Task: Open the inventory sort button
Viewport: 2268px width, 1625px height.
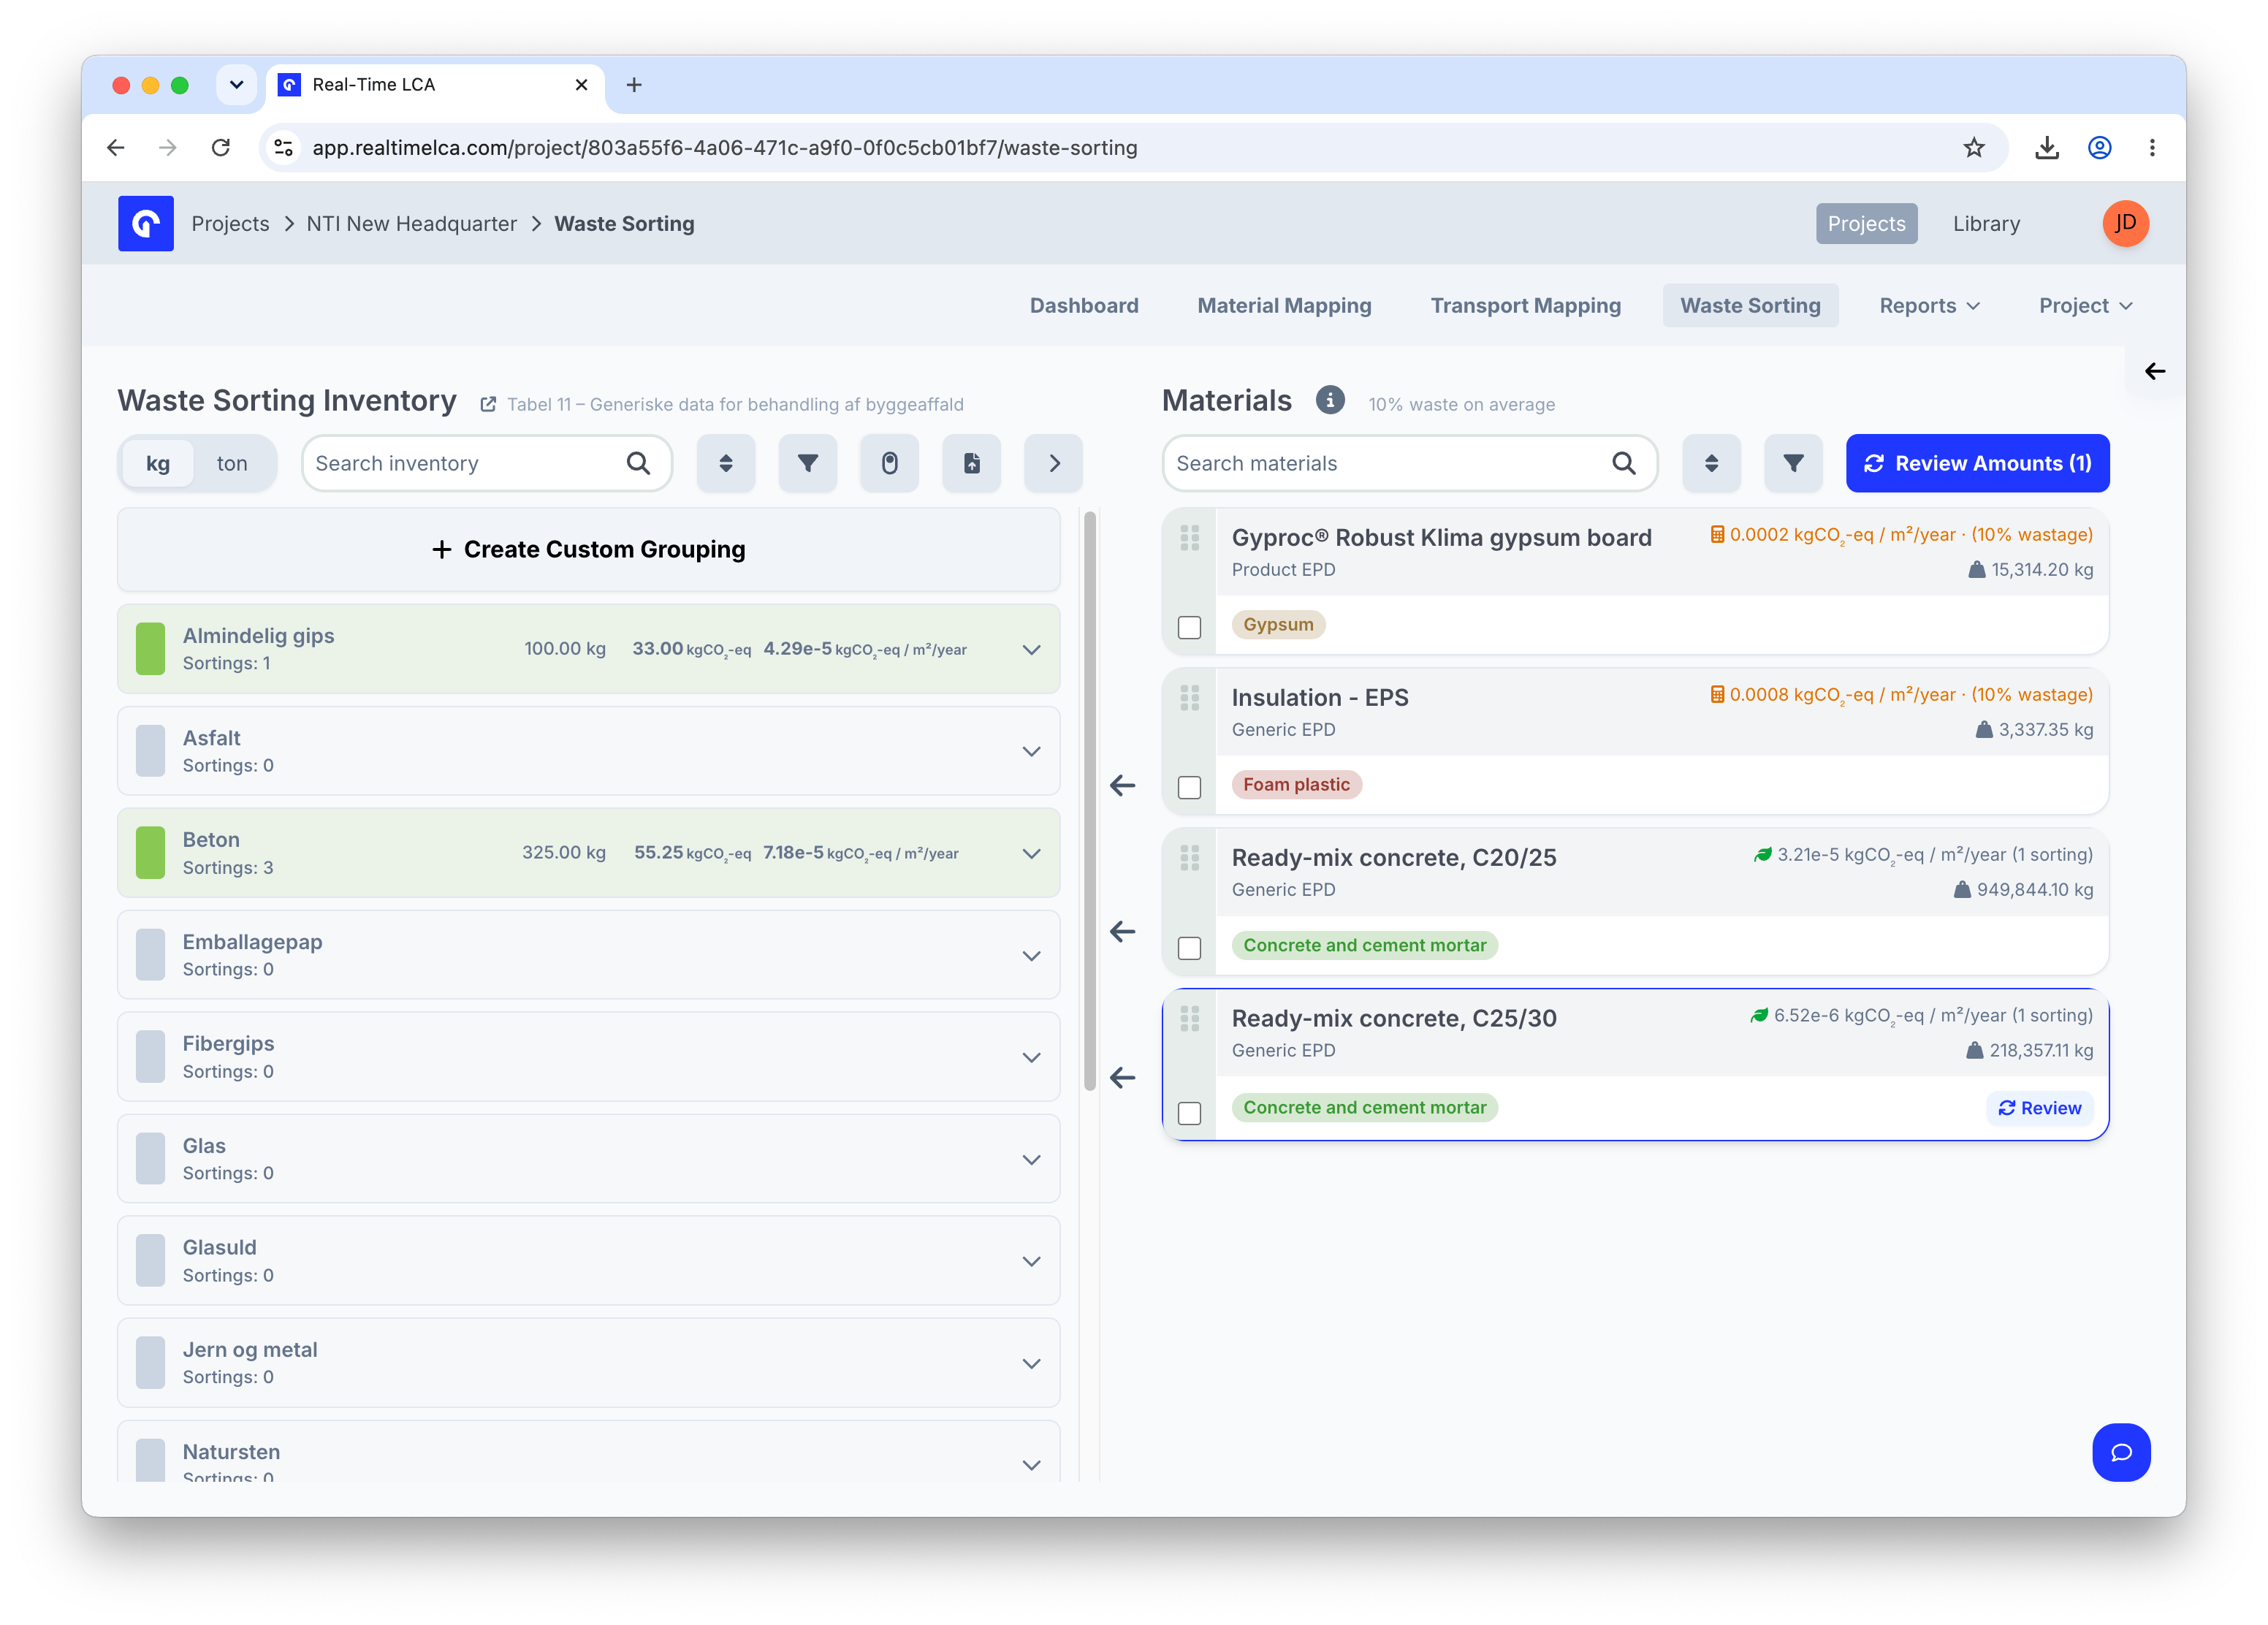Action: coord(725,463)
